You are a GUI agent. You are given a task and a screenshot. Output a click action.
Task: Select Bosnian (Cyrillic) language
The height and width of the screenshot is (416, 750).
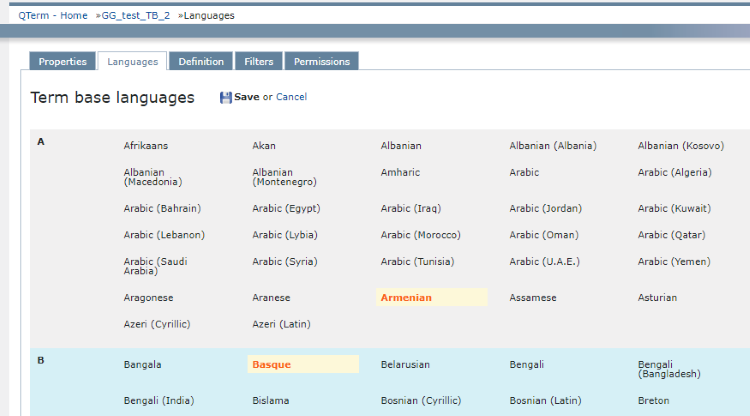421,400
